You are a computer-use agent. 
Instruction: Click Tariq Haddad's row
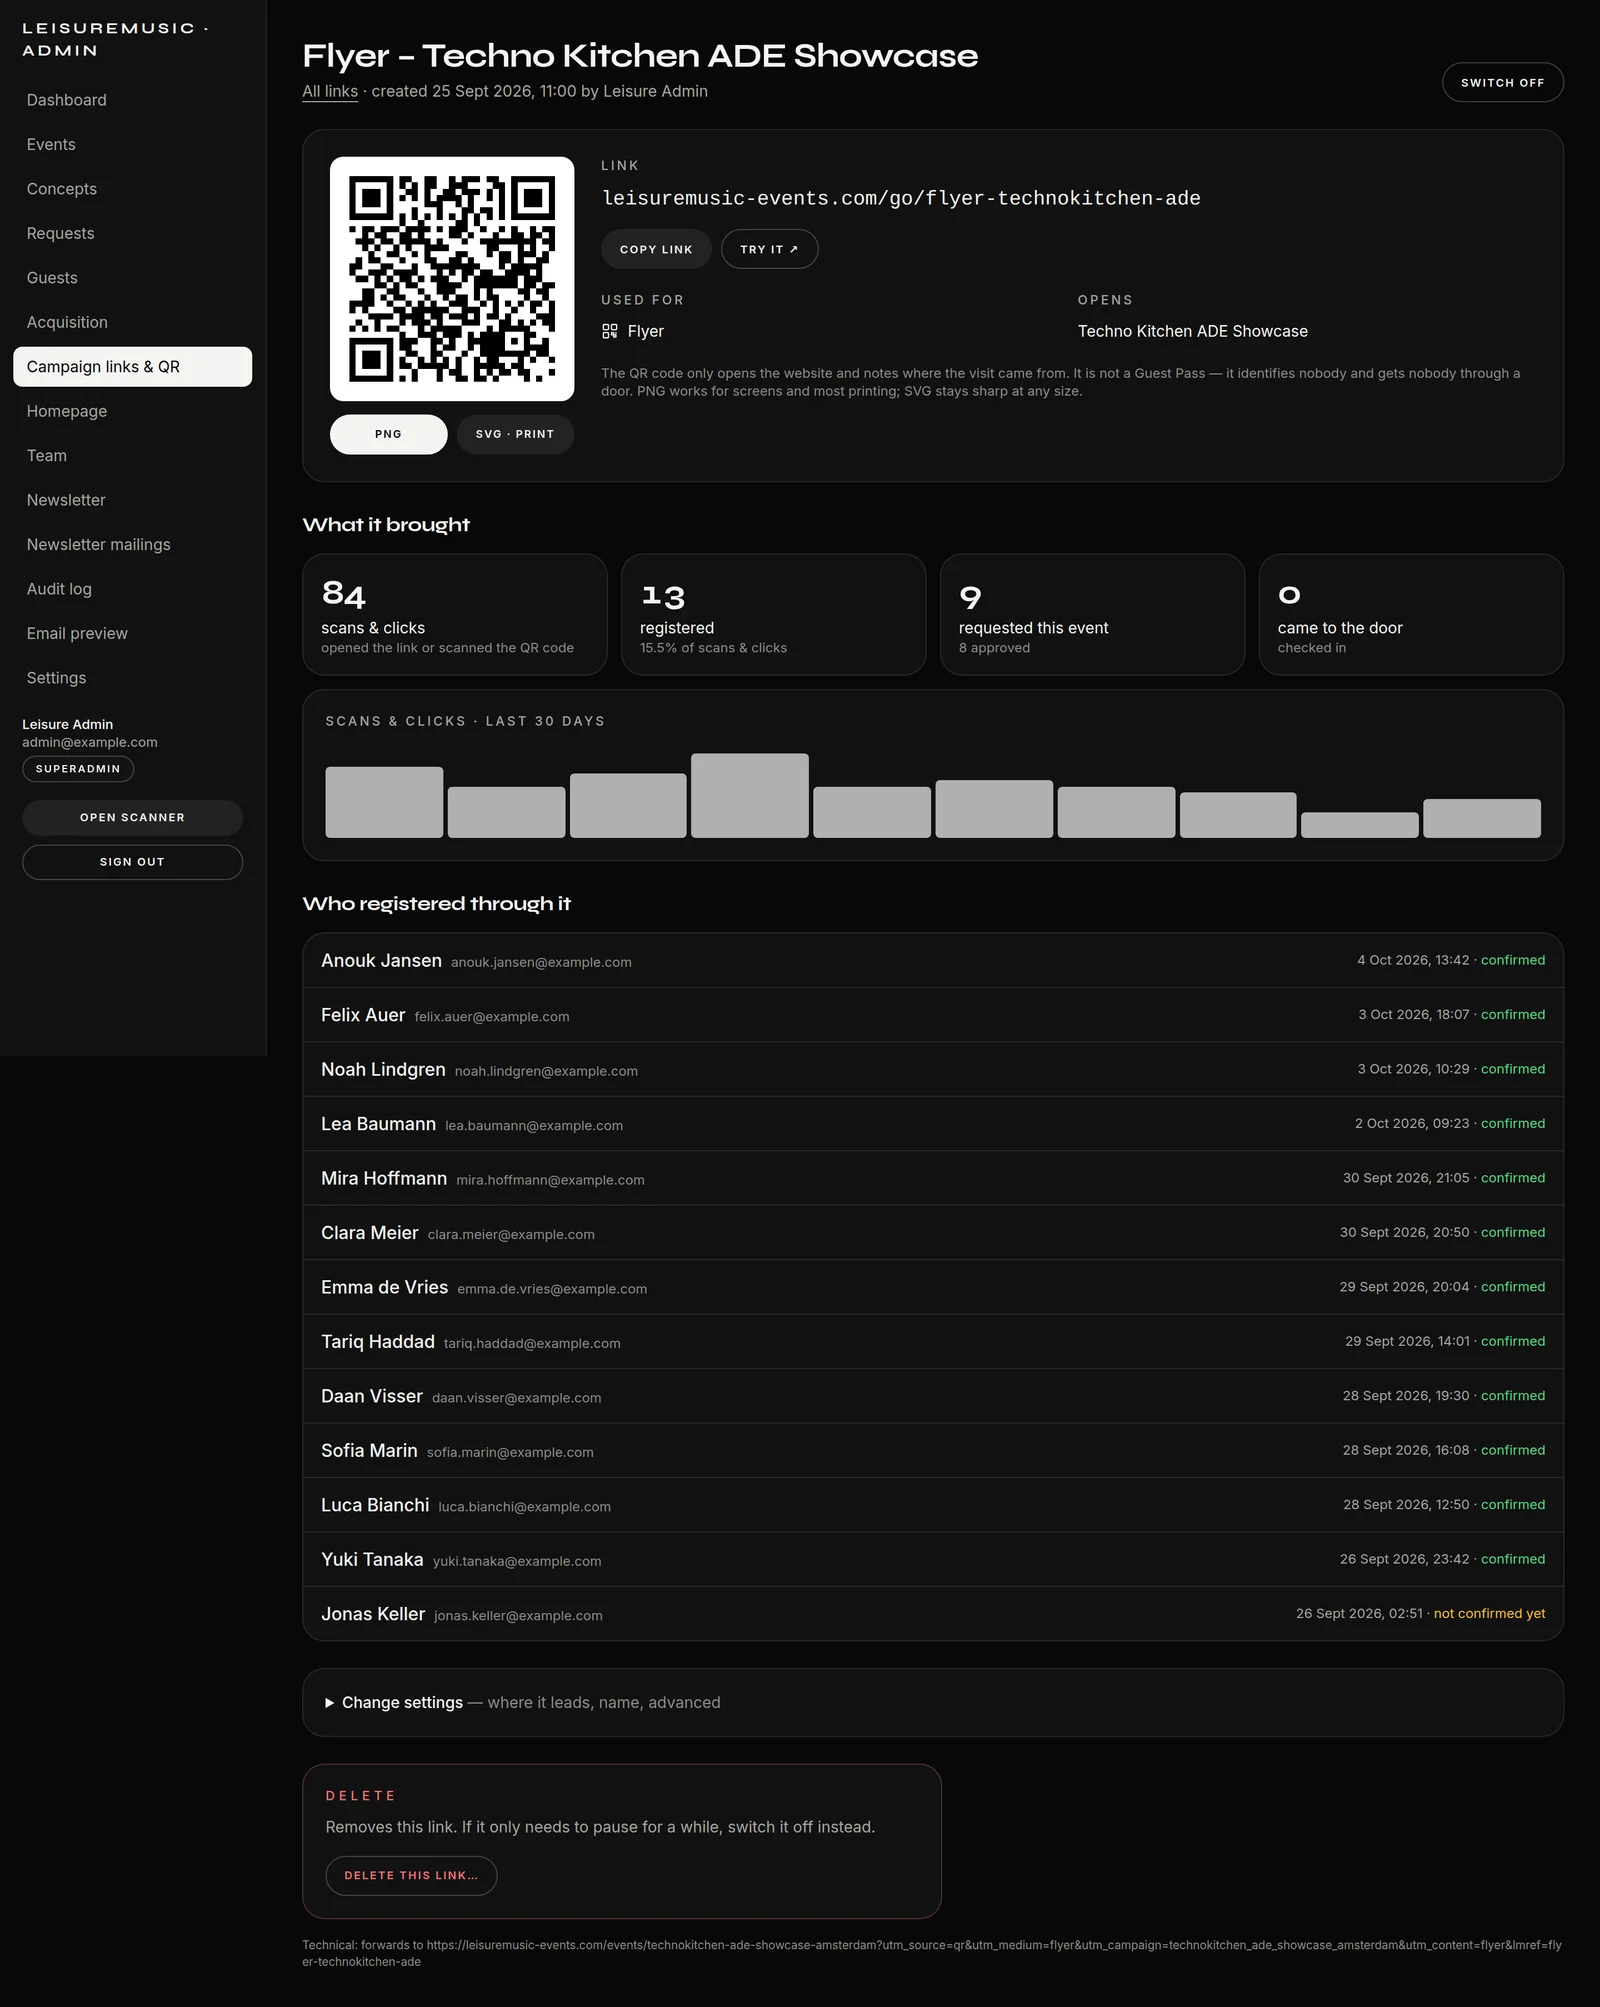tap(933, 1342)
